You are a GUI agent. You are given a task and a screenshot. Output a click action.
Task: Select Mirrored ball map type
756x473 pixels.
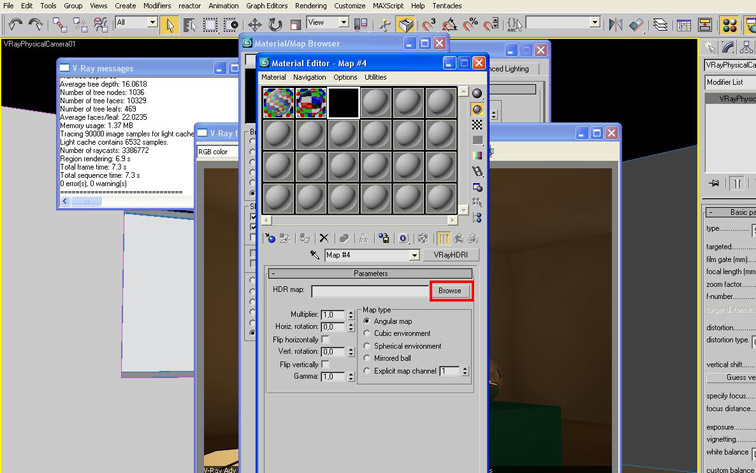pyautogui.click(x=367, y=358)
